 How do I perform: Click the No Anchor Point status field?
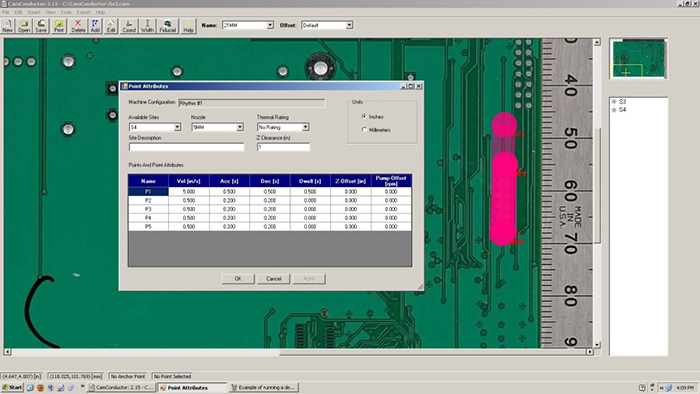[x=128, y=377]
